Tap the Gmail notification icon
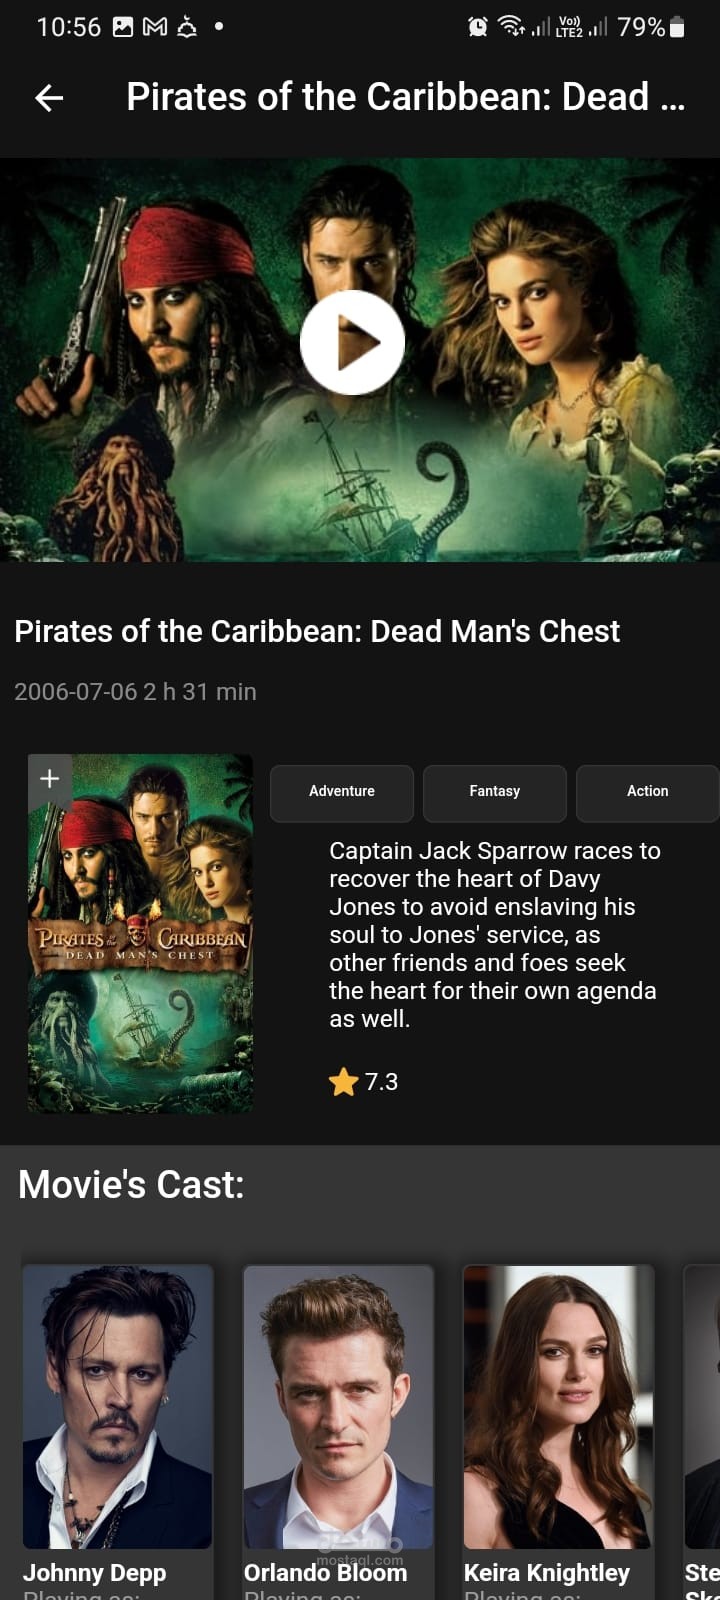The width and height of the screenshot is (720, 1600). pos(155,27)
